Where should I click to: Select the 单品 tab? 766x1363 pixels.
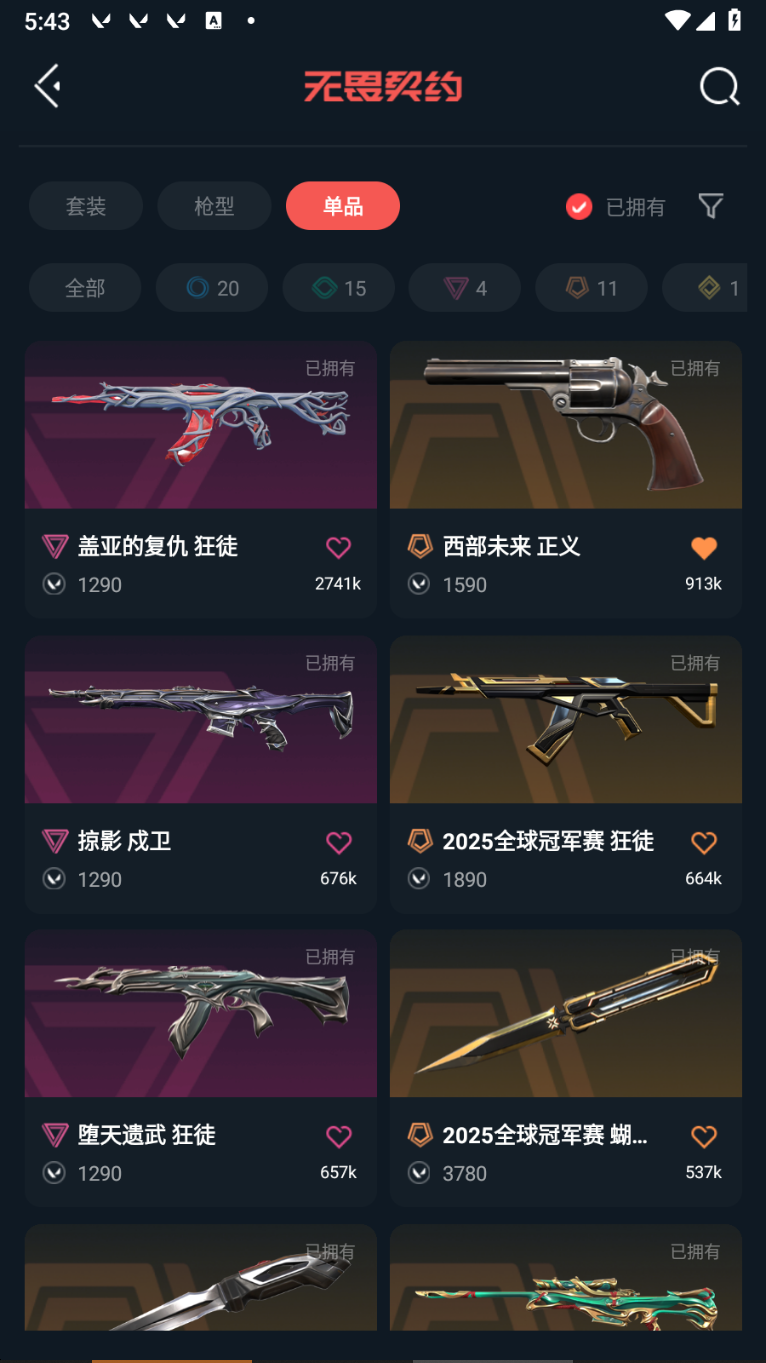[343, 206]
